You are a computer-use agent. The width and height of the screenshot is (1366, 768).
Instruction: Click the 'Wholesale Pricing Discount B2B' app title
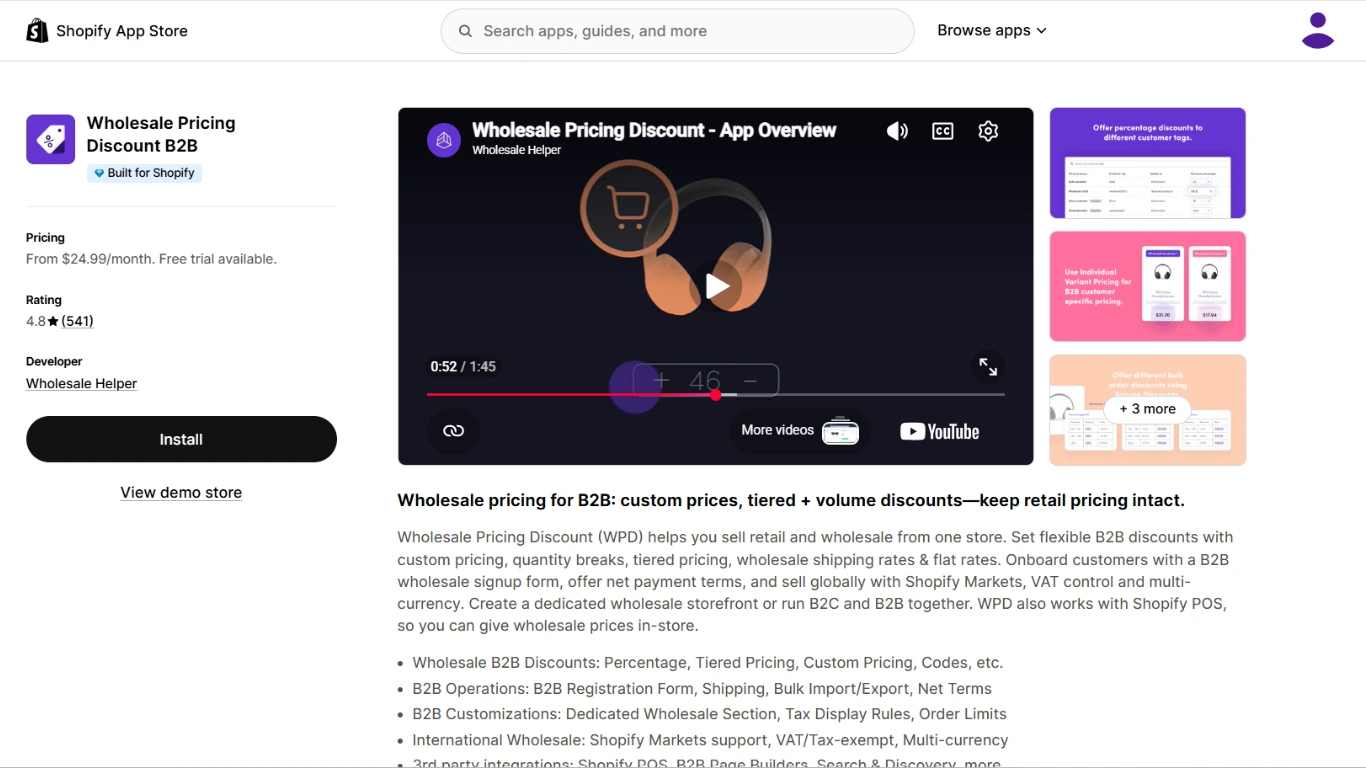[161, 134]
